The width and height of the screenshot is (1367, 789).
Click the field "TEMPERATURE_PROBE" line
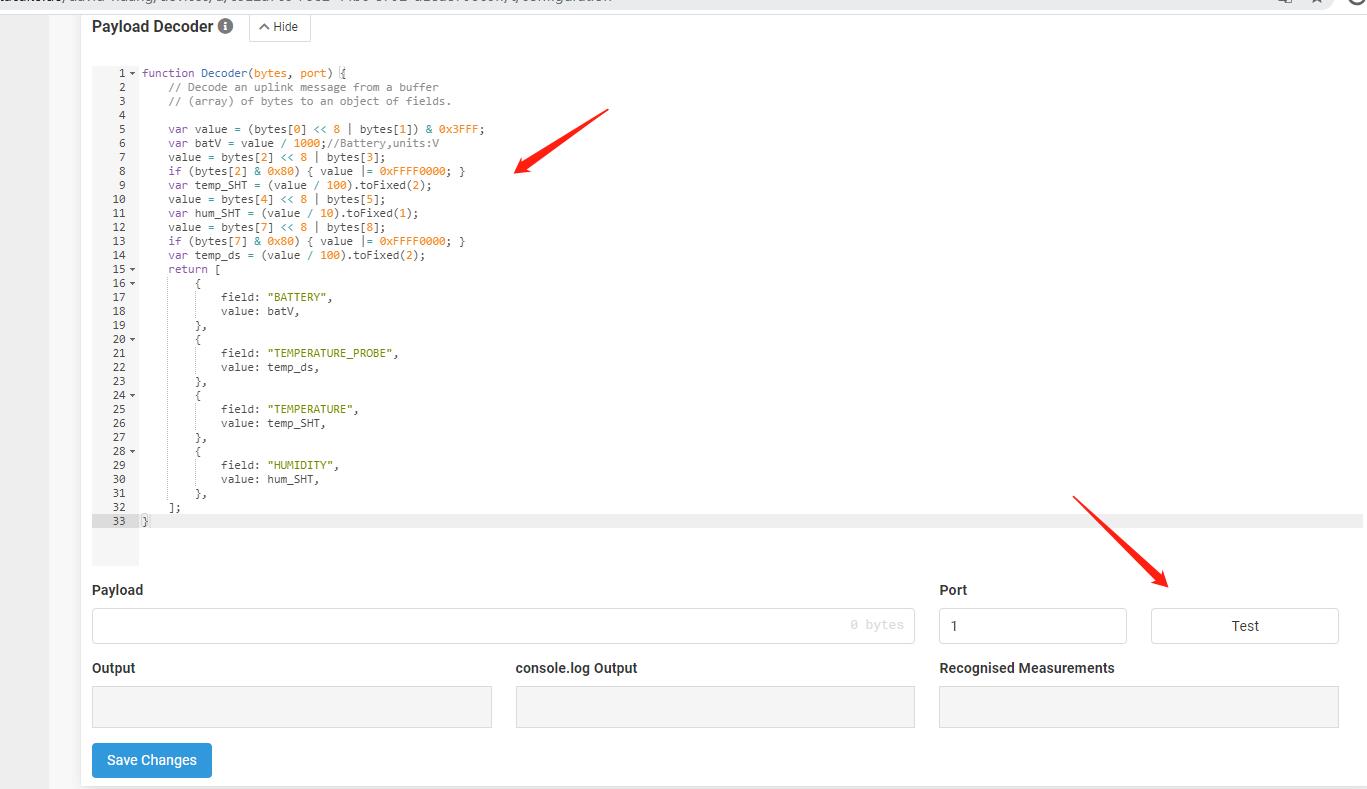tap(310, 353)
